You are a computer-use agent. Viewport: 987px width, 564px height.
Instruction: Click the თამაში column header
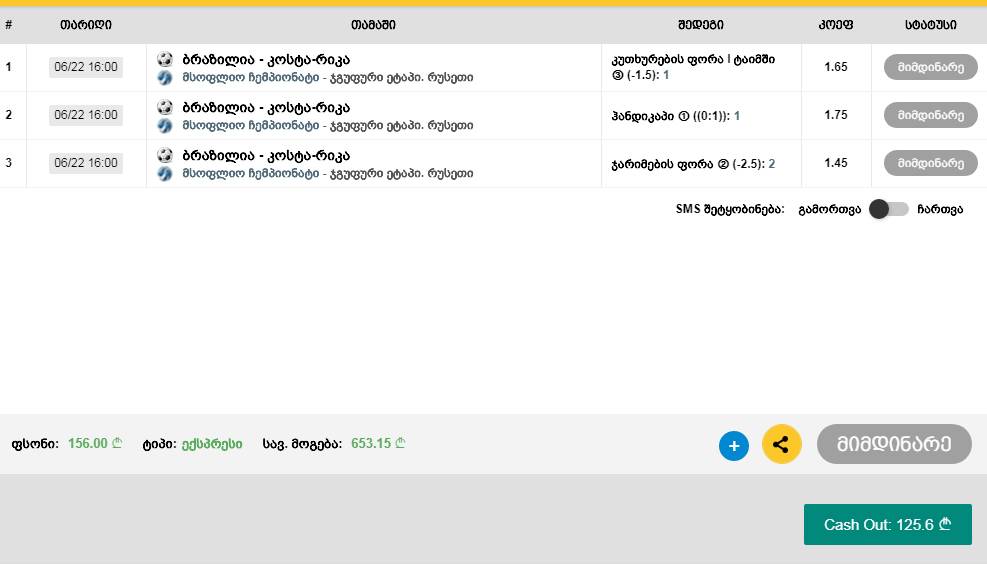click(x=373, y=25)
